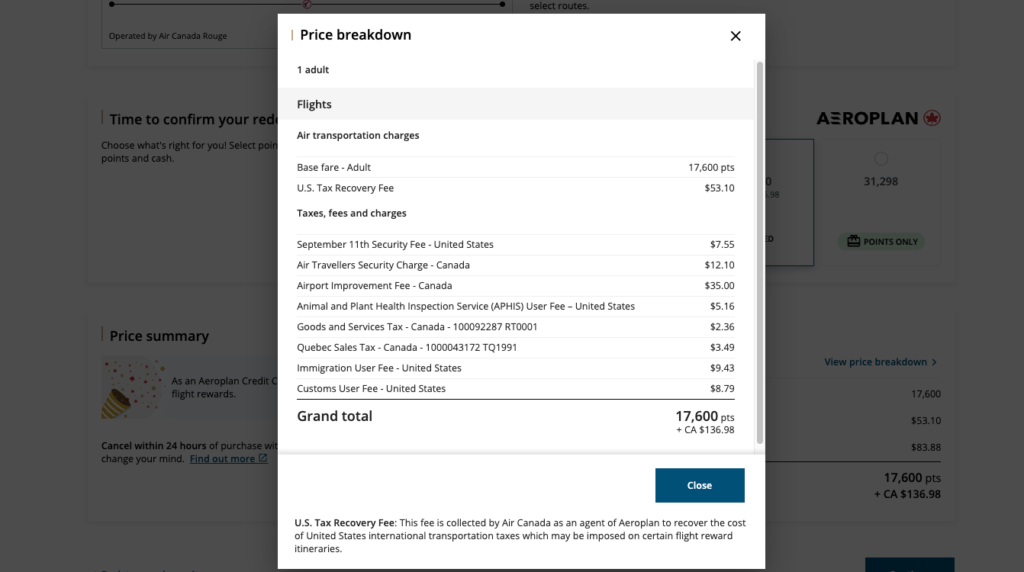
Task: Click the Base fare - Adult row
Action: (x=515, y=167)
